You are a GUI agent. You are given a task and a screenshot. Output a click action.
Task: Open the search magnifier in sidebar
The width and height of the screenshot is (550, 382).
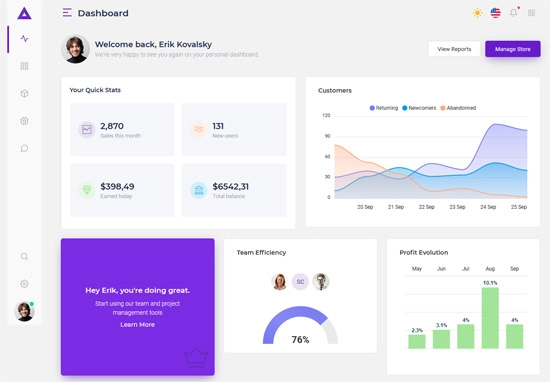point(24,256)
